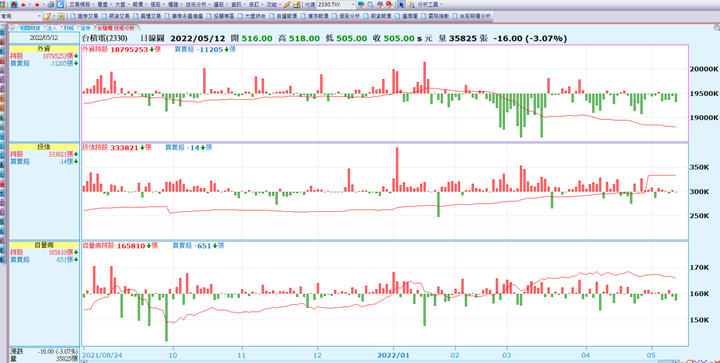Expand the arrow beside the forward button
Image resolution: width=720 pixels, height=363 pixels.
44,5
